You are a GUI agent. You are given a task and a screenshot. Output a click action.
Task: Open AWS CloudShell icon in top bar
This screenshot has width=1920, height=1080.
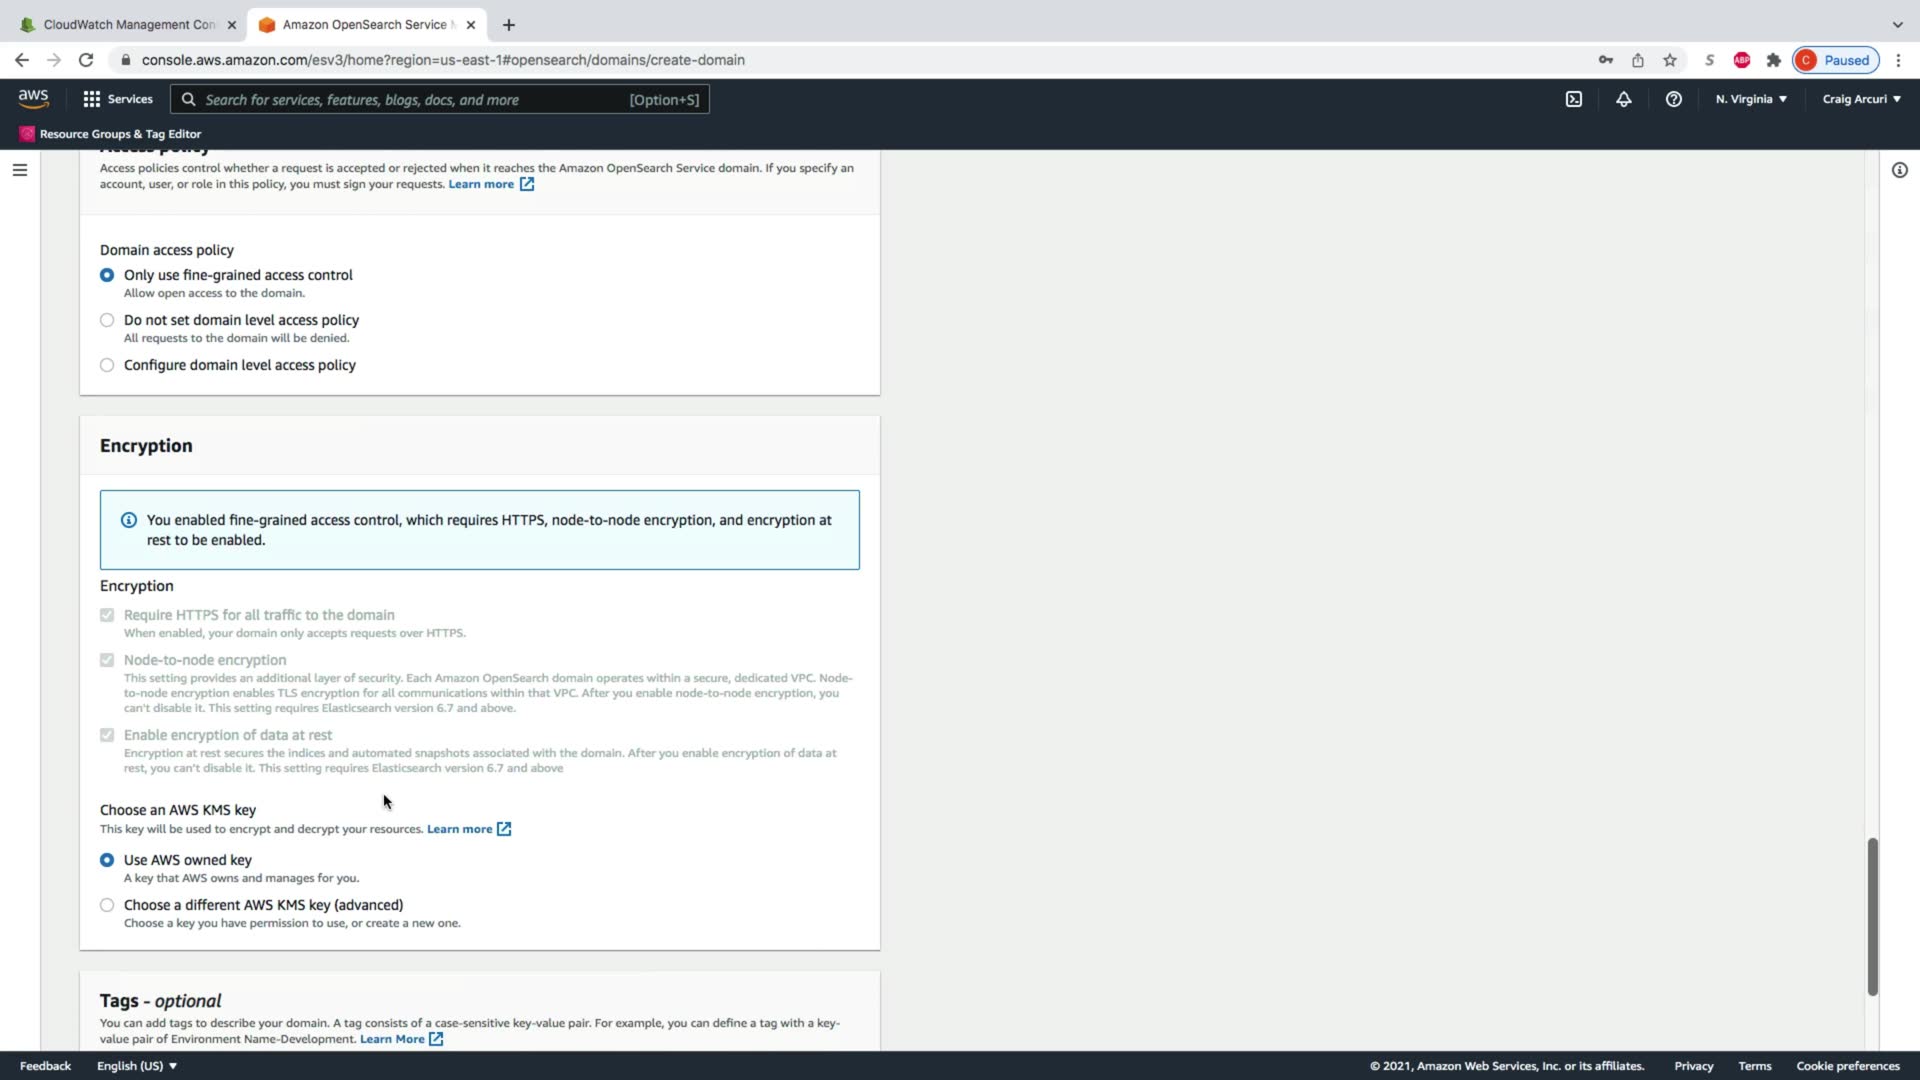(1573, 99)
